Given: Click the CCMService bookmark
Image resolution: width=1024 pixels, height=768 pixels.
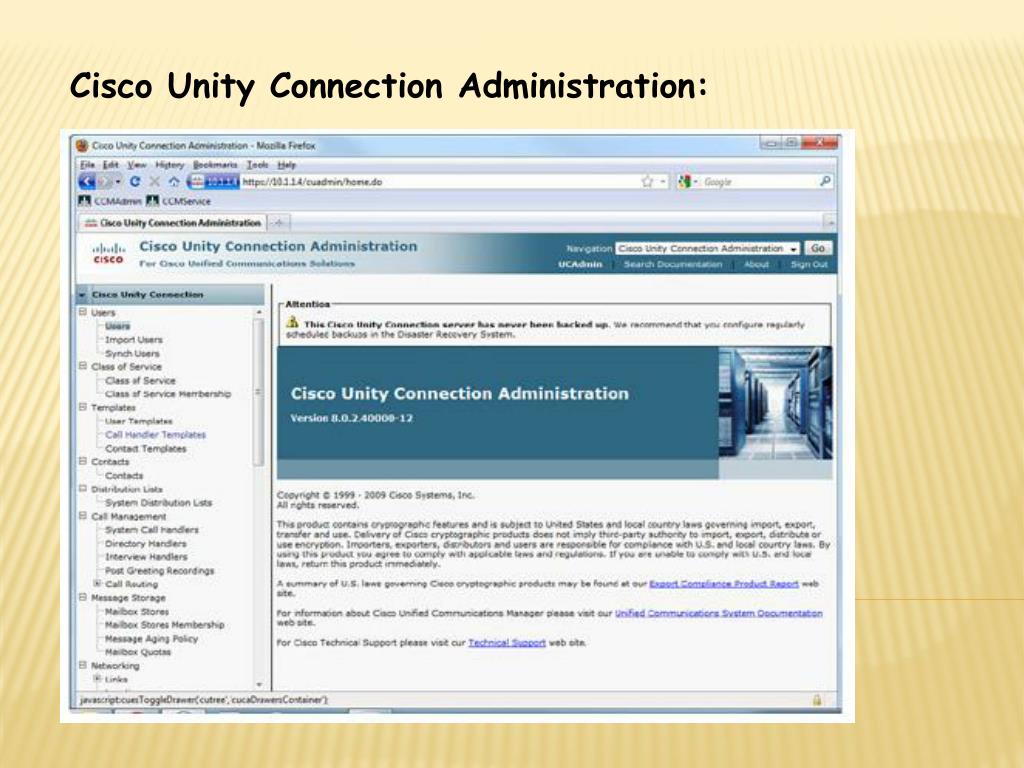Looking at the screenshot, I should tap(178, 201).
